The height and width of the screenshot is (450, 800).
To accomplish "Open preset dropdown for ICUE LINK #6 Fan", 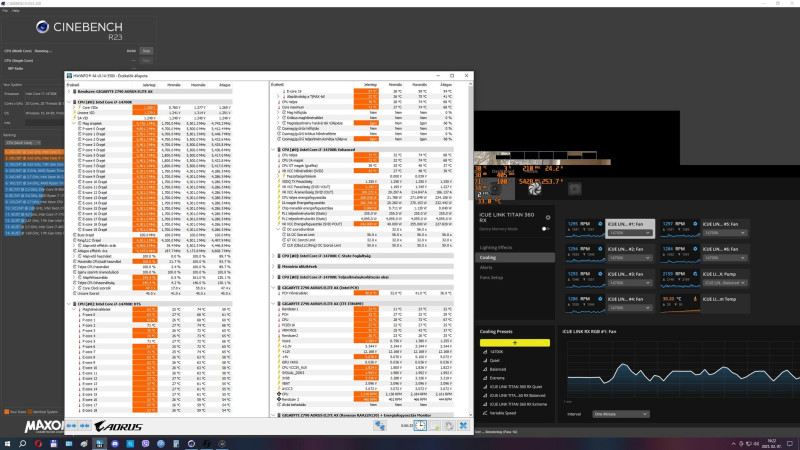I will (x=724, y=258).
